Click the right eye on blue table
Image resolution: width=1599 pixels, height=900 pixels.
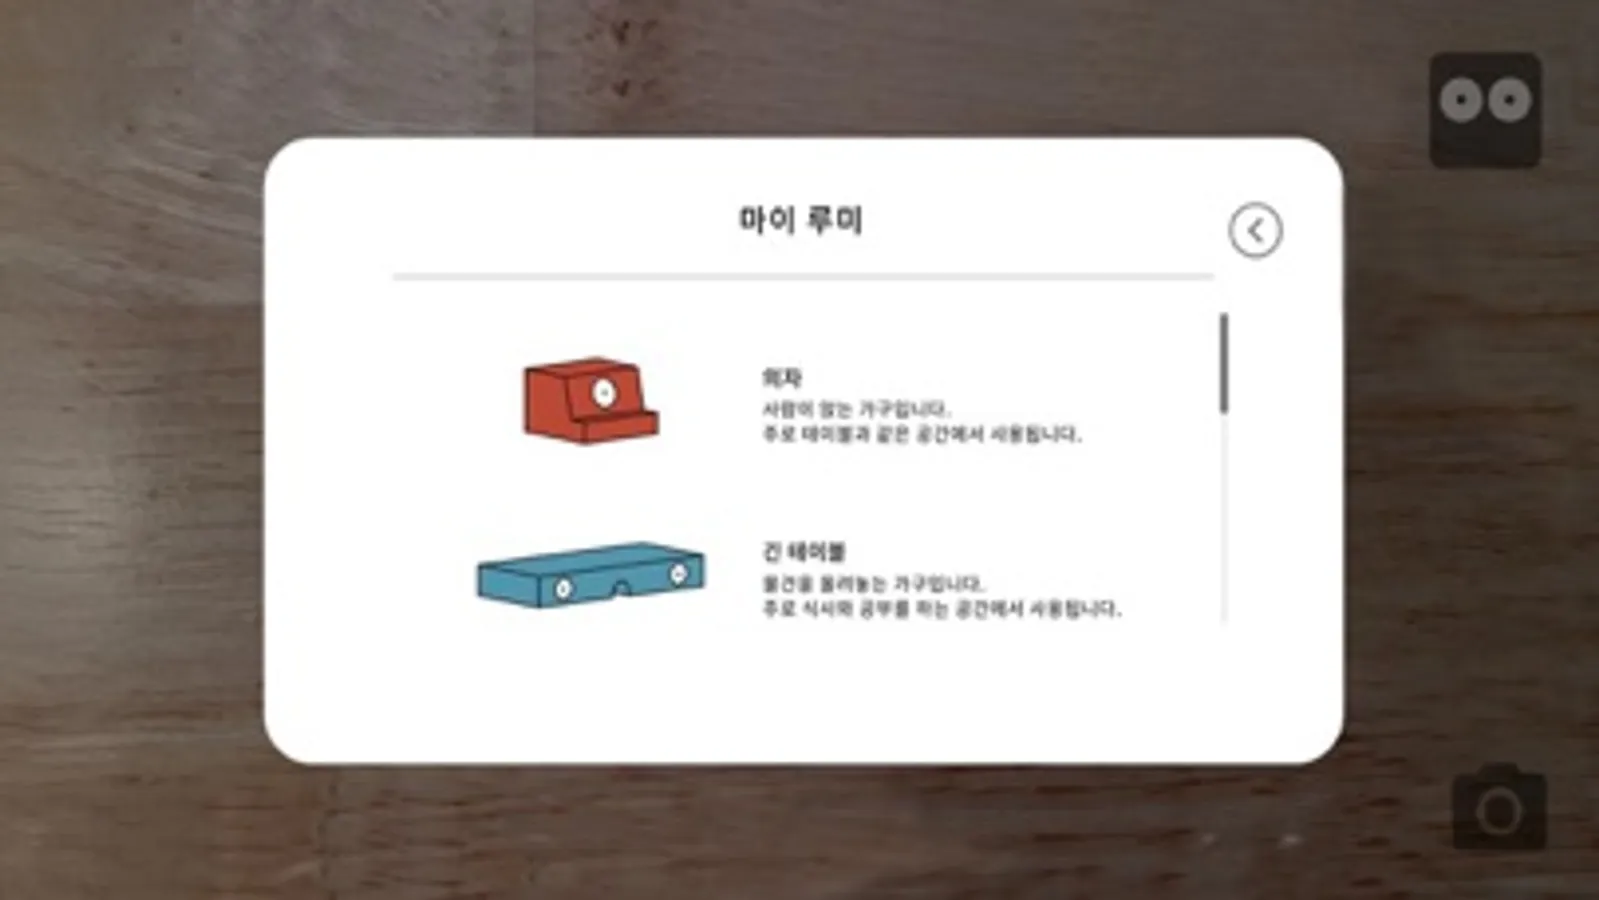(x=678, y=574)
